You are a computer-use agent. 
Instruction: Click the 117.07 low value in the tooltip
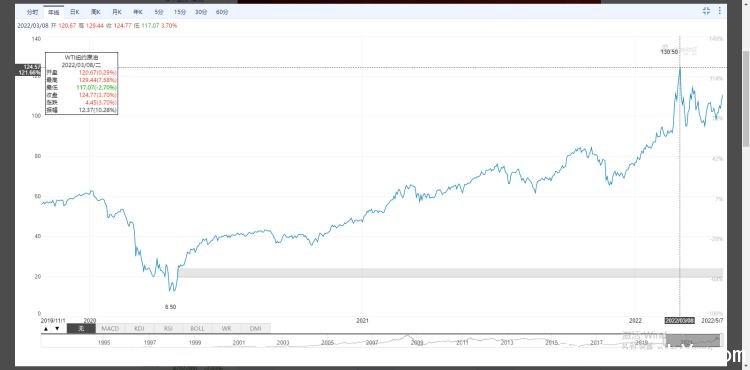point(96,87)
